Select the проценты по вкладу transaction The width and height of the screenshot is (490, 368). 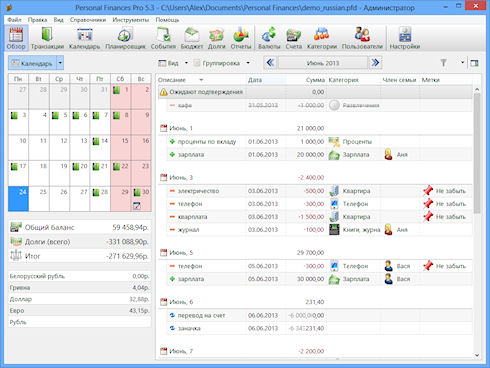pos(319,142)
